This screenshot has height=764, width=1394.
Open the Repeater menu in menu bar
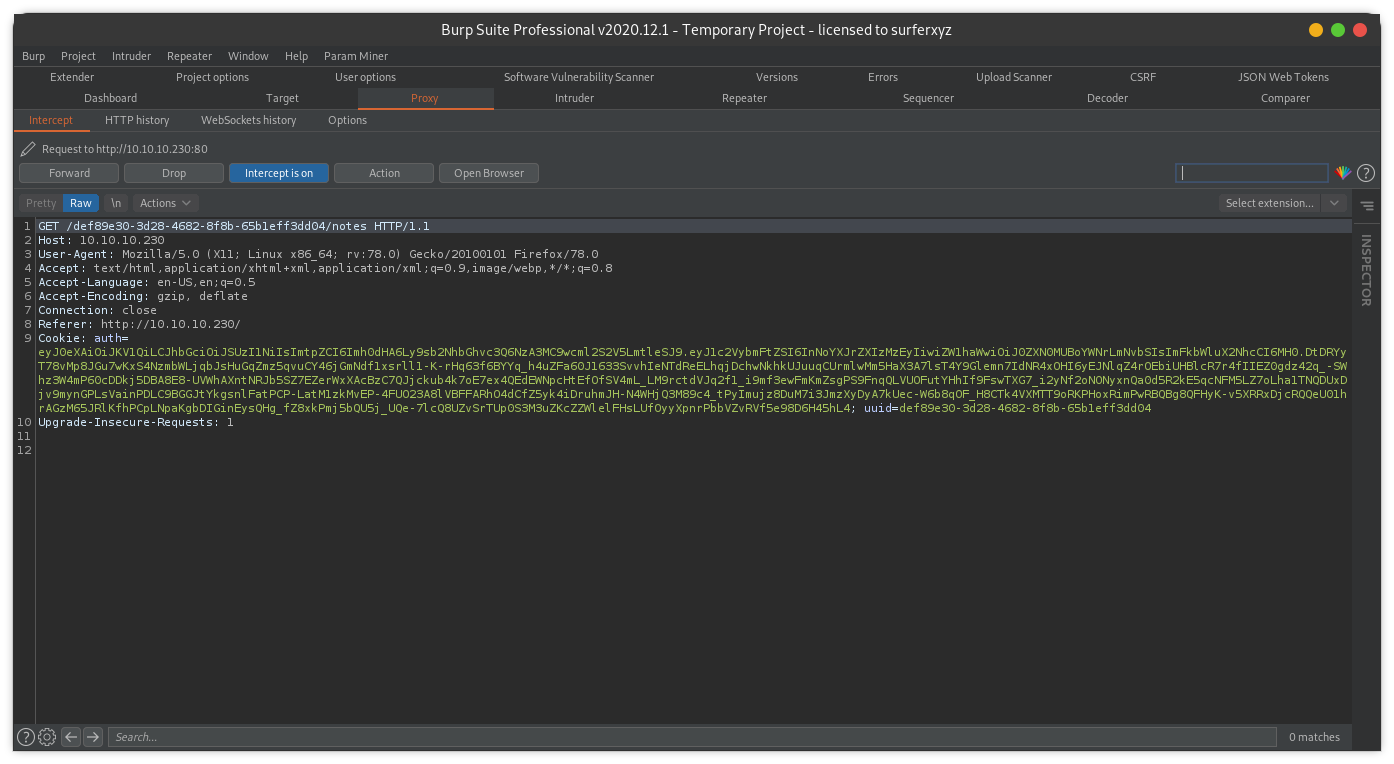tap(189, 56)
